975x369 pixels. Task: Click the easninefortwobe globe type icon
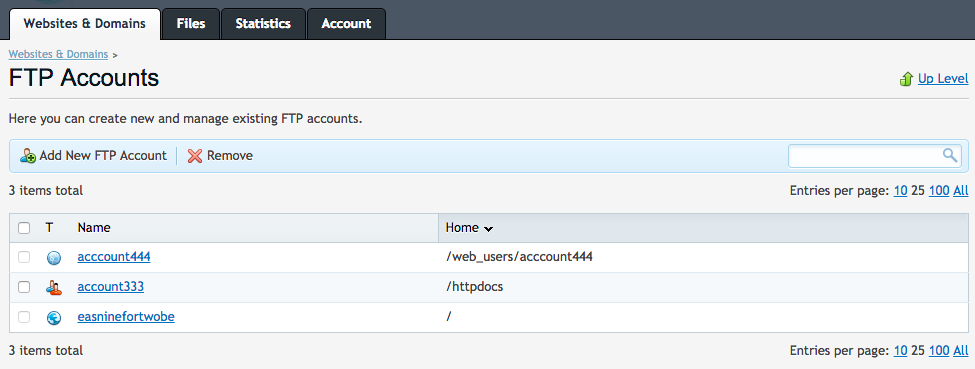coord(54,317)
